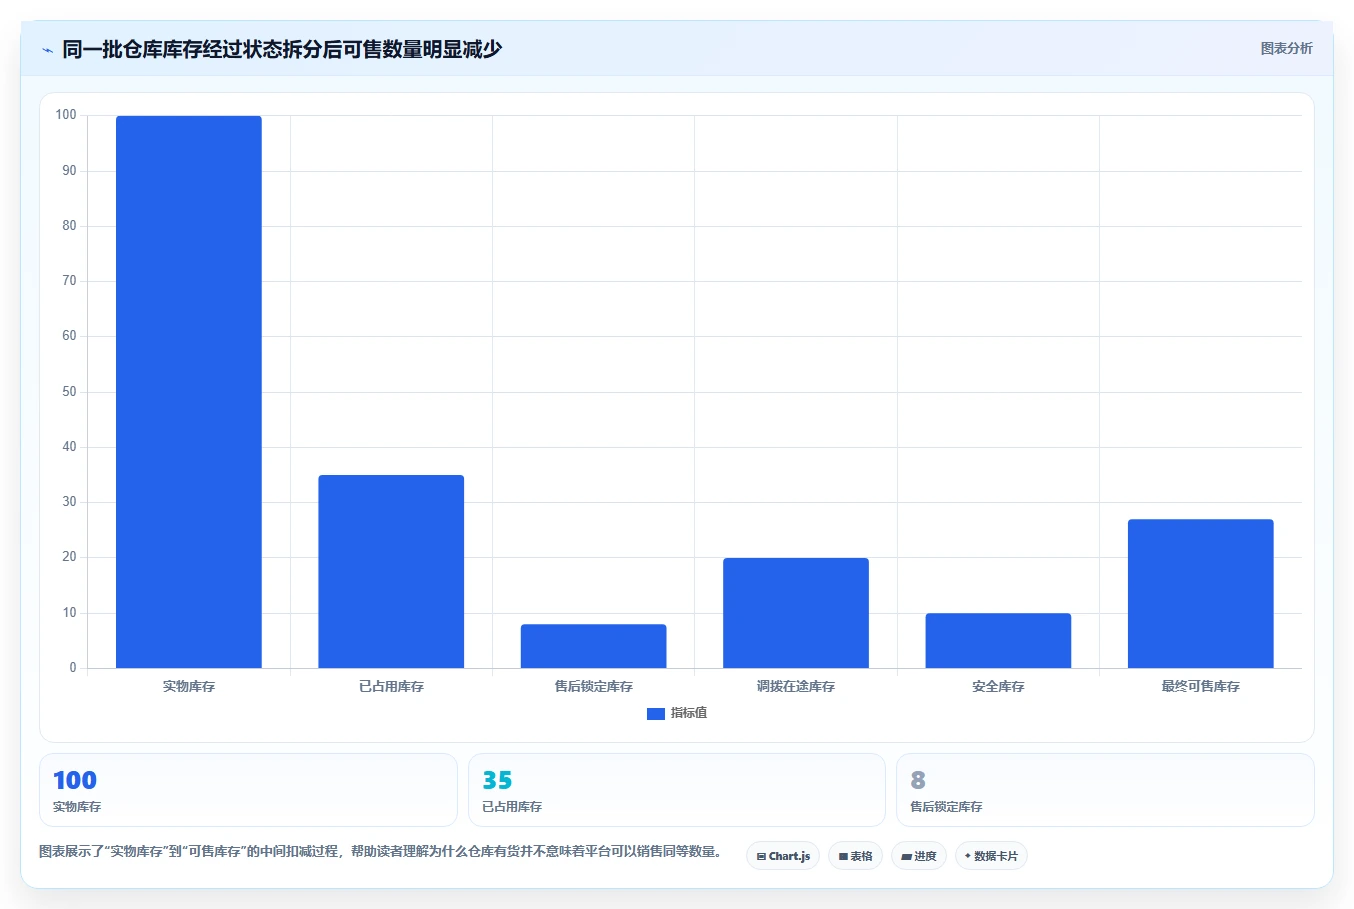
Task: Click the icon inside the Chart.js chip
Action: 761,857
